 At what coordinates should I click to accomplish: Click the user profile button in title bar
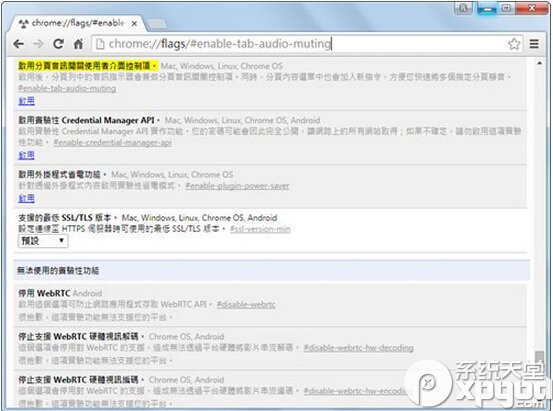coord(463,8)
